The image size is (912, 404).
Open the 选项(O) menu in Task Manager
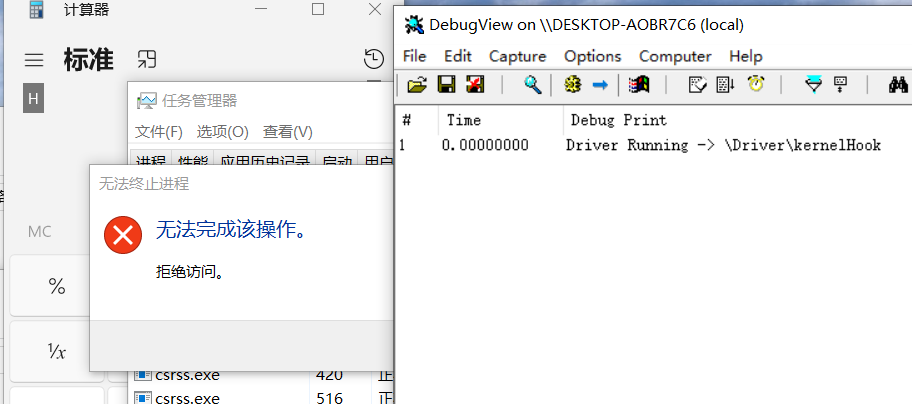223,132
